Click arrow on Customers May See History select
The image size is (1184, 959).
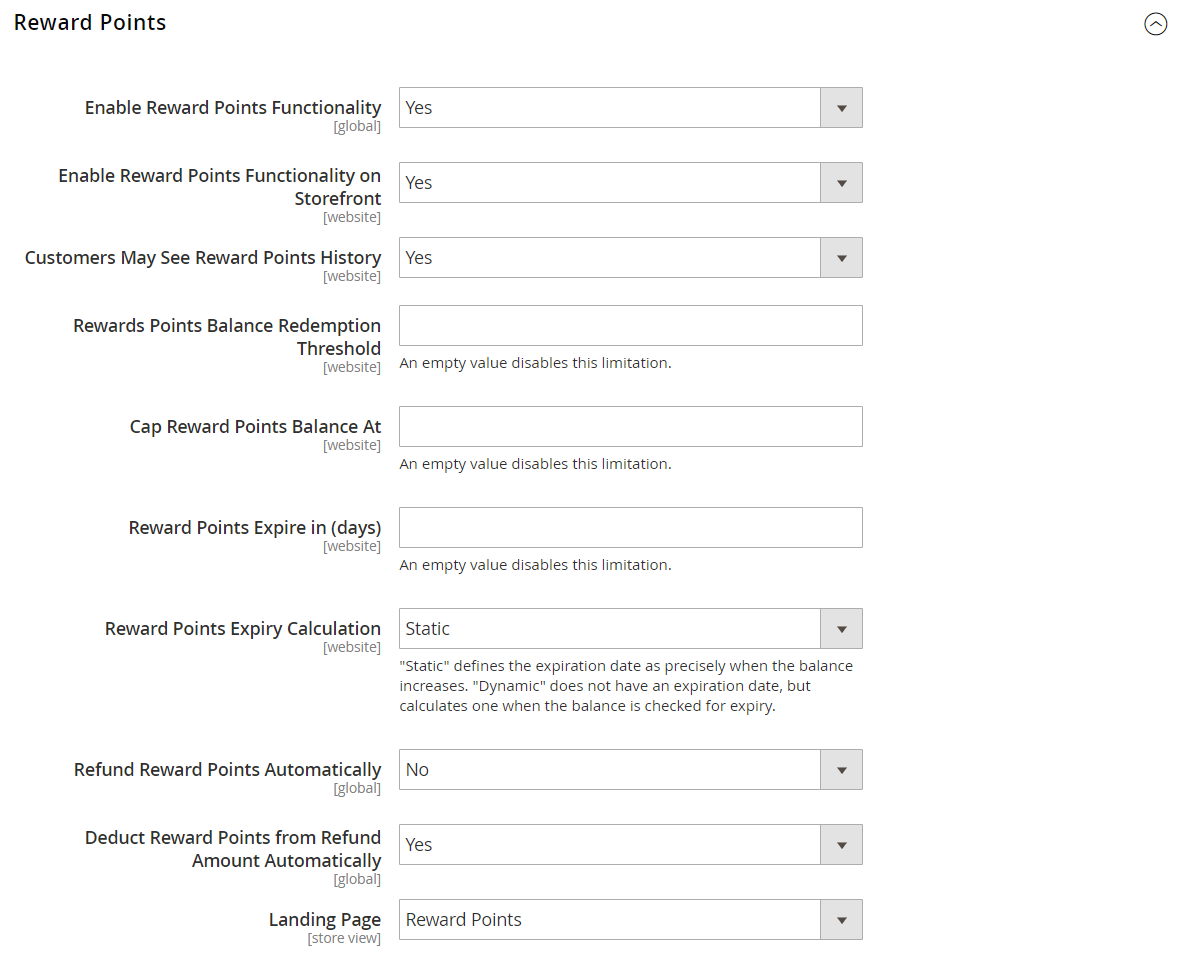pos(841,258)
